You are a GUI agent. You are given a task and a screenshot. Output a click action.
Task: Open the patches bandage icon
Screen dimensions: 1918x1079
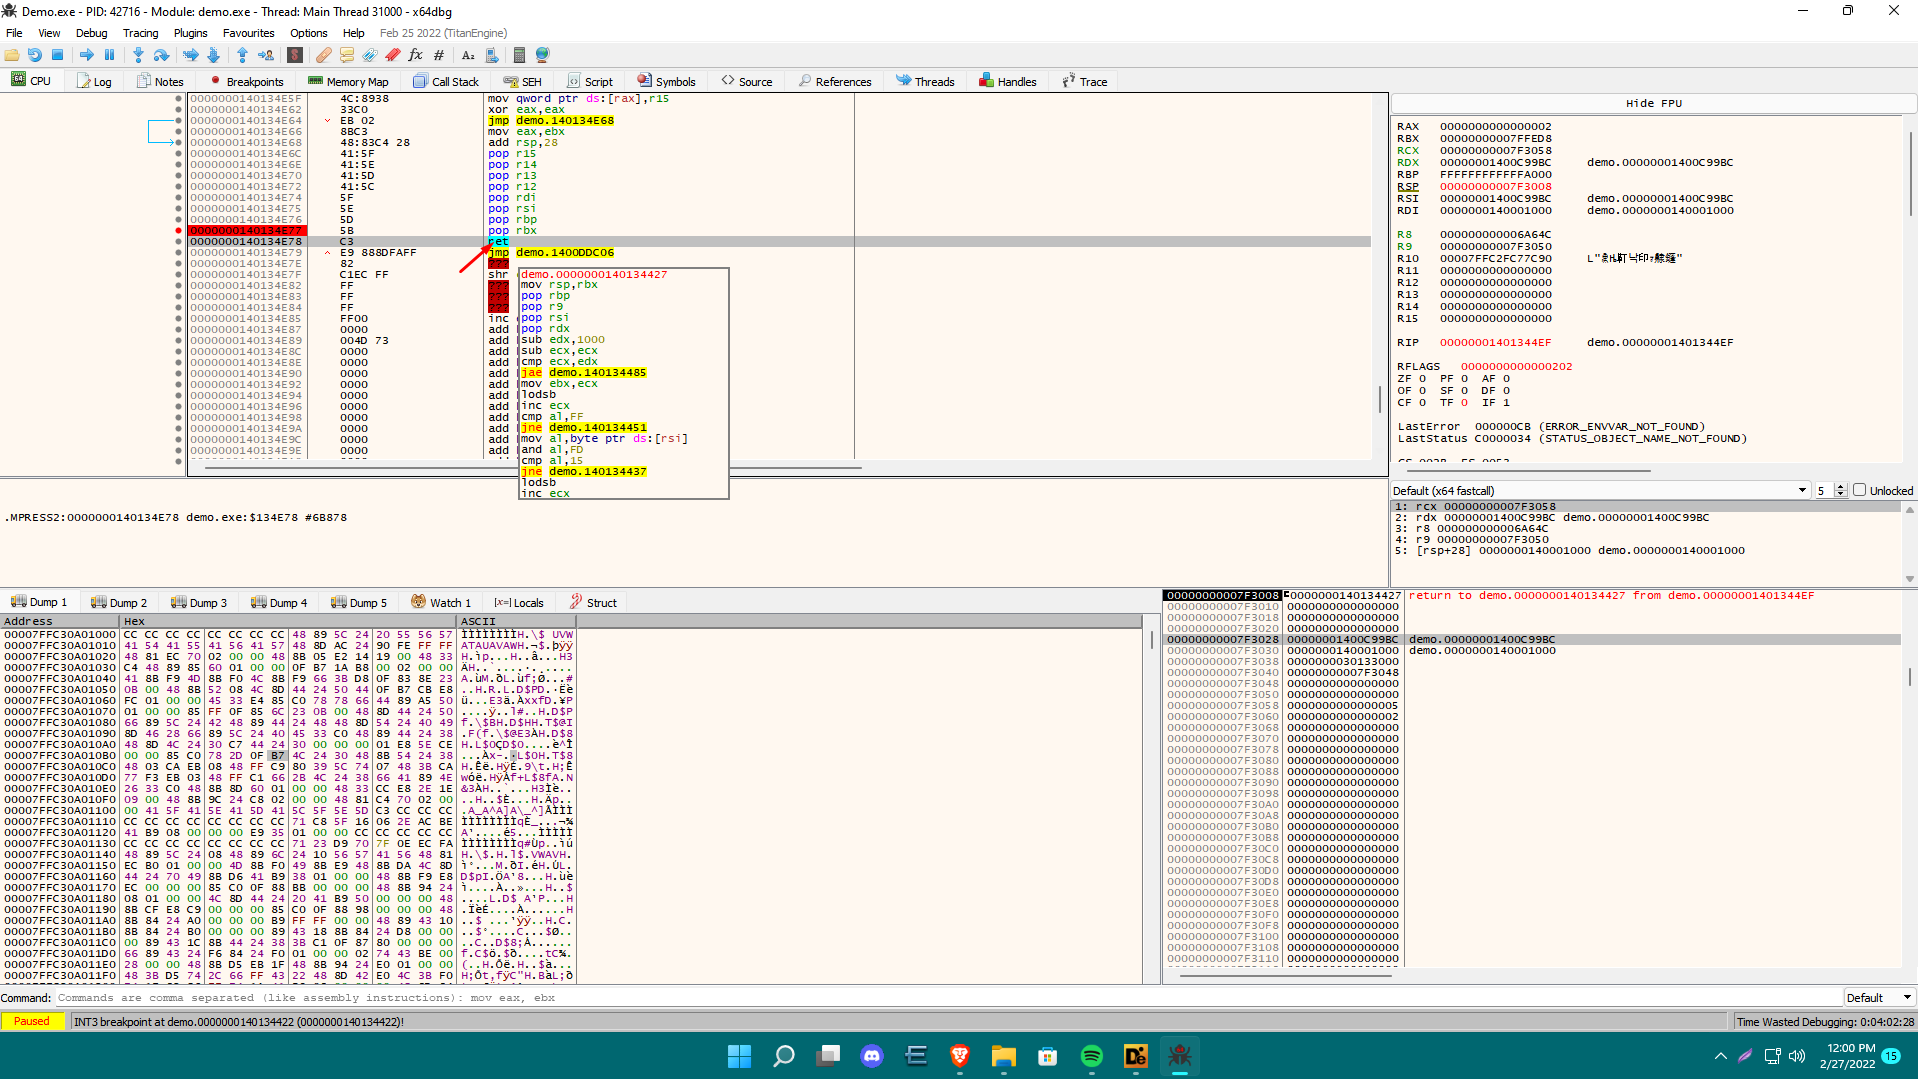click(x=324, y=55)
